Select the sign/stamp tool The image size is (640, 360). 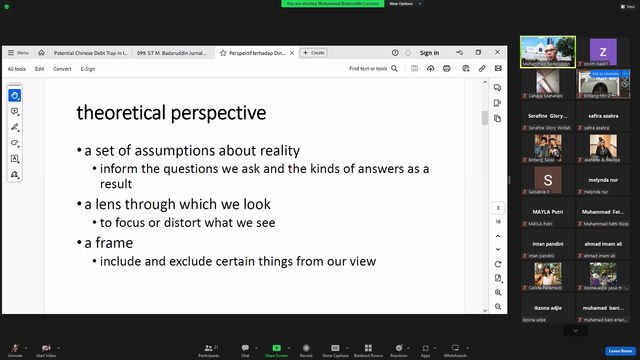coord(15,175)
